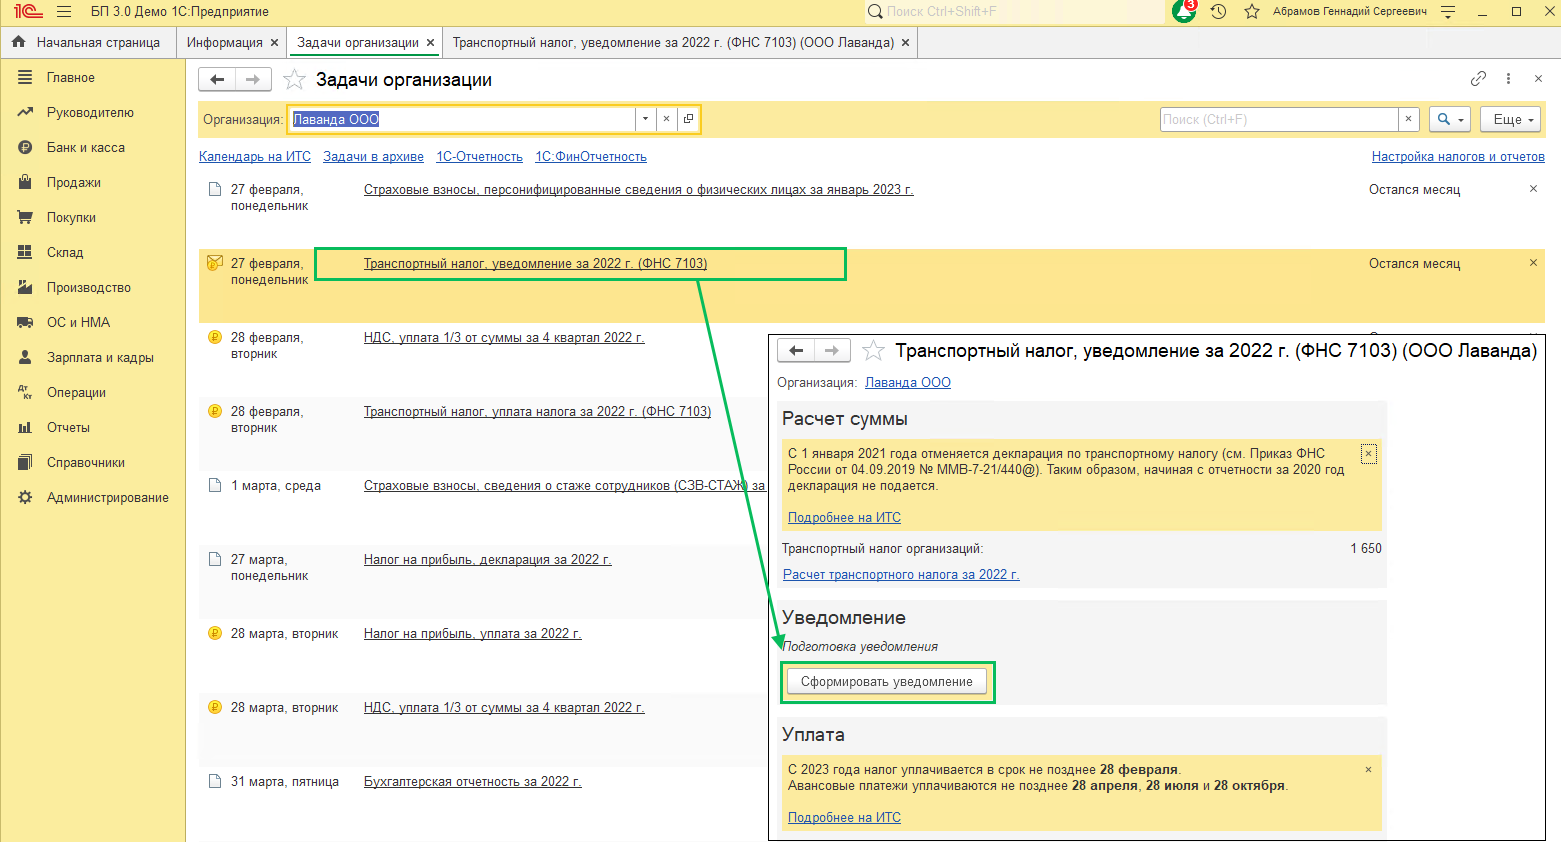Go forward in Задачи организации
Image resolution: width=1561 pixels, height=842 pixels.
tap(253, 80)
